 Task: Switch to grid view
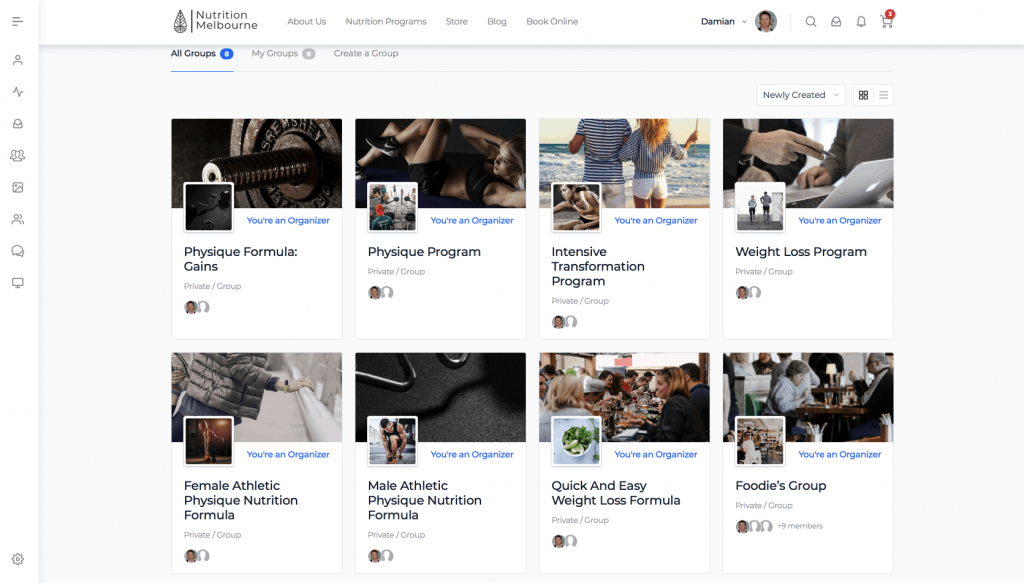863,95
